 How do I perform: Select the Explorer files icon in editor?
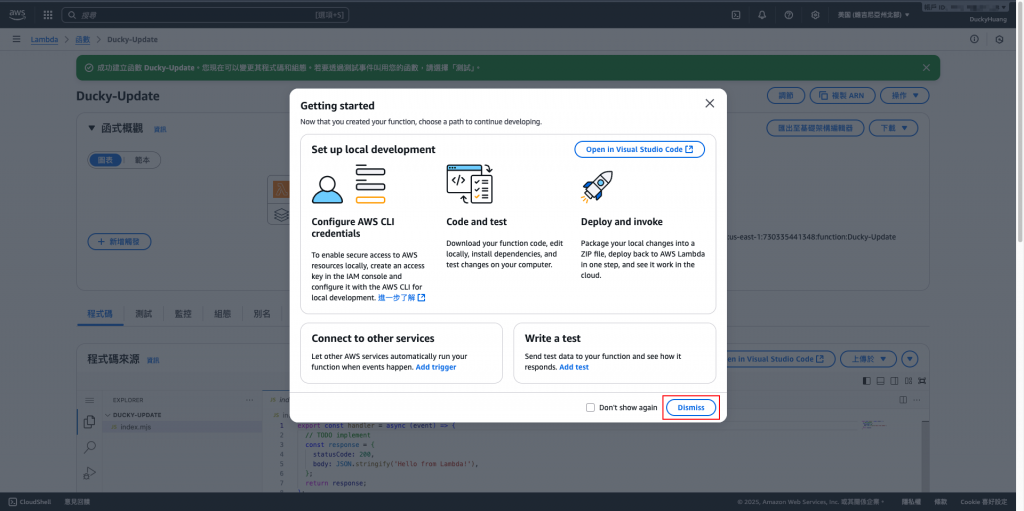pos(89,422)
